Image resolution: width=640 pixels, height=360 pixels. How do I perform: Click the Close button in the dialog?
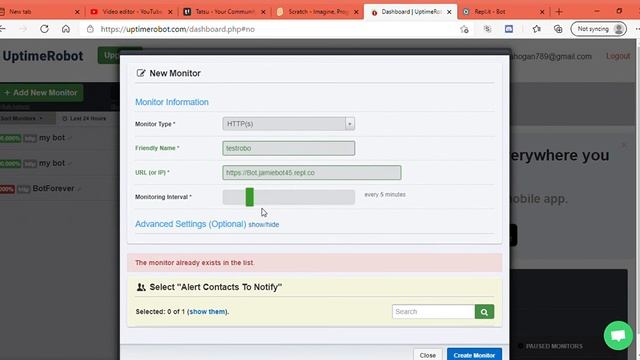428,355
